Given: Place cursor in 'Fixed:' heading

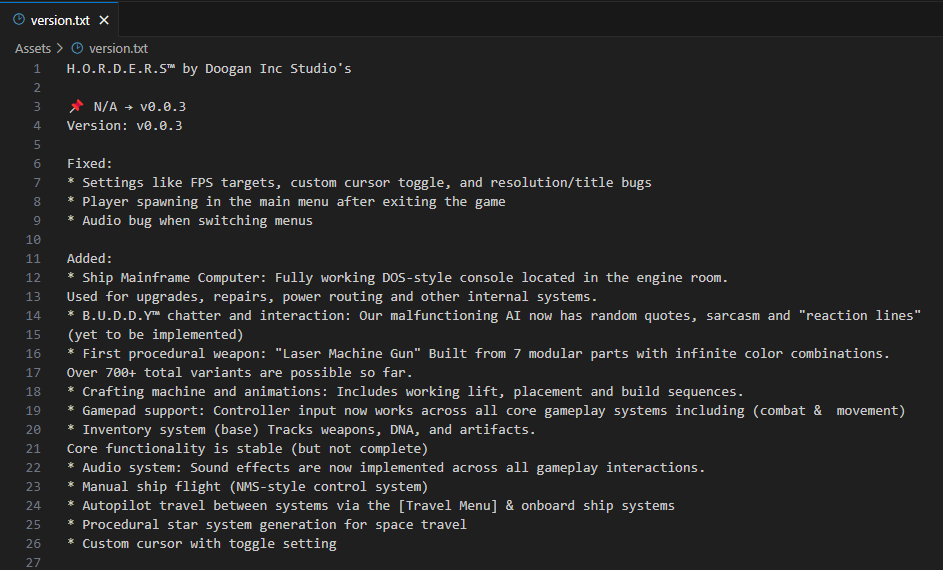Looking at the screenshot, I should pyautogui.click(x=90, y=164).
